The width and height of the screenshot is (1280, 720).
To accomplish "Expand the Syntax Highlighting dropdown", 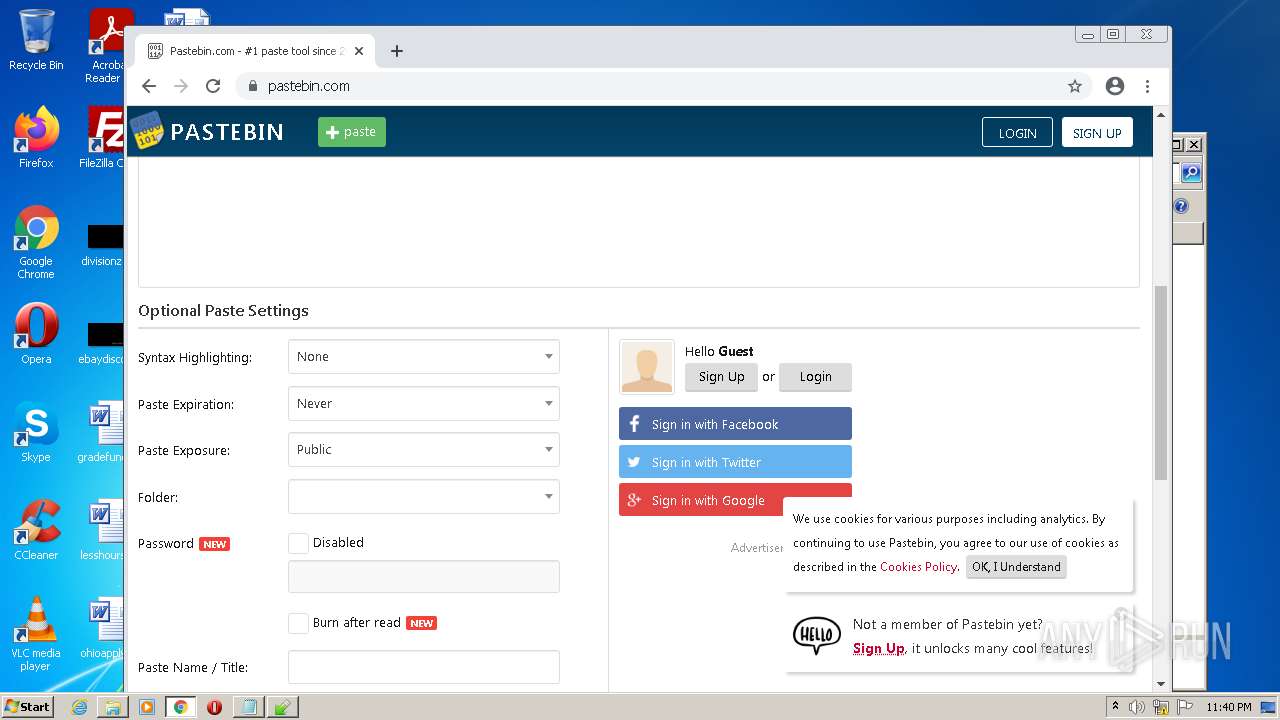I will [424, 357].
